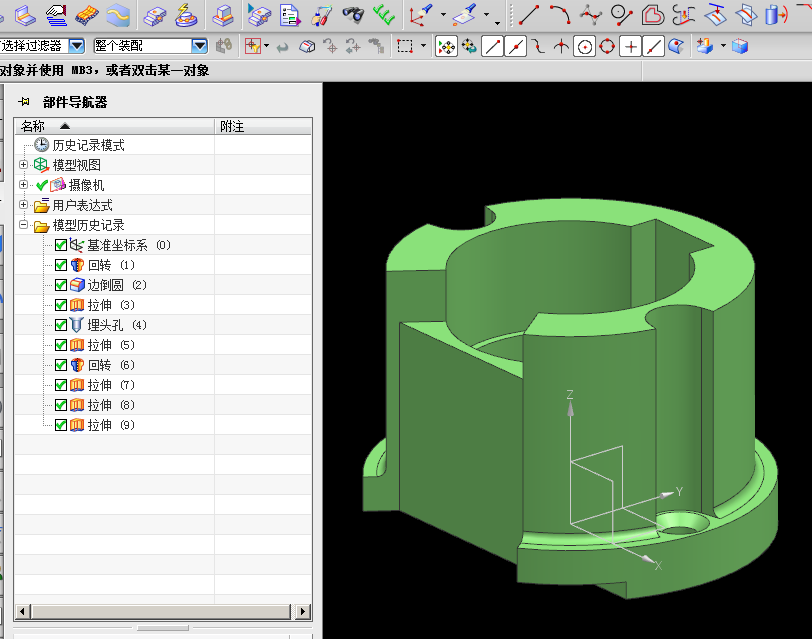Click the pin icon on Part Navigator
Viewport: 812px width, 639px height.
point(22,102)
